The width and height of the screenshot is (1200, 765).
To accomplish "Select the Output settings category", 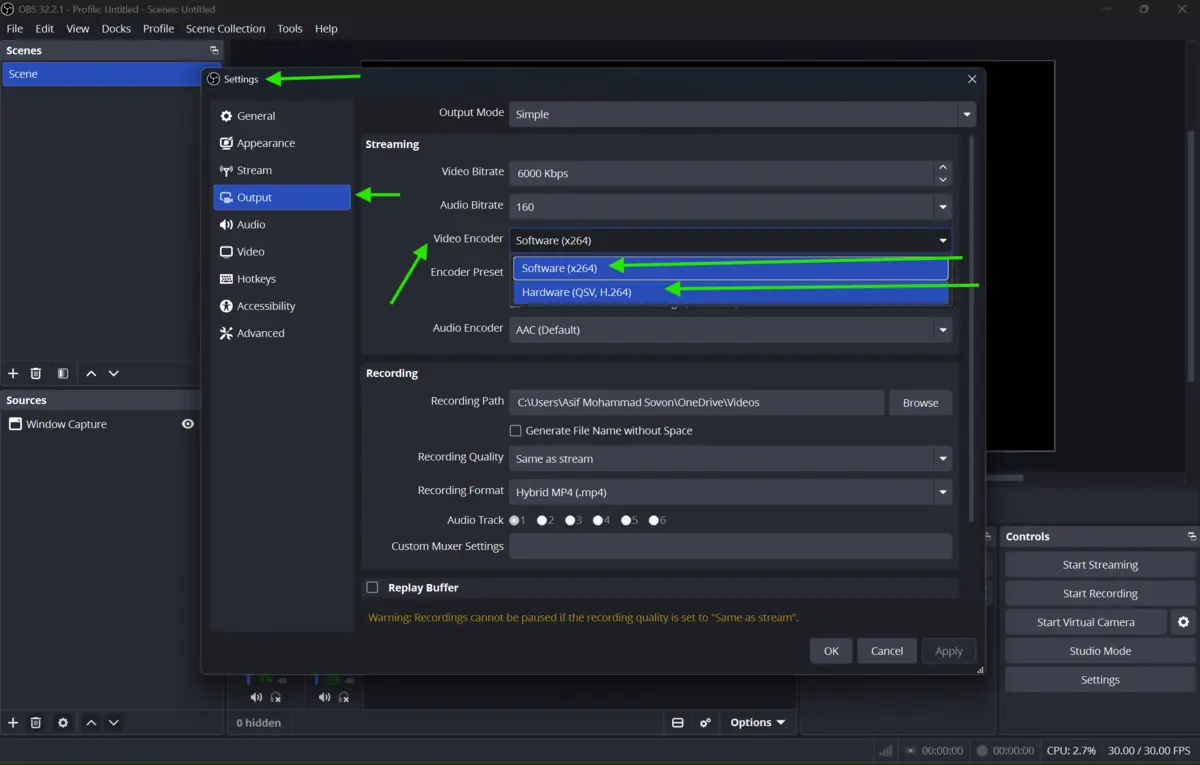I will pyautogui.click(x=282, y=197).
